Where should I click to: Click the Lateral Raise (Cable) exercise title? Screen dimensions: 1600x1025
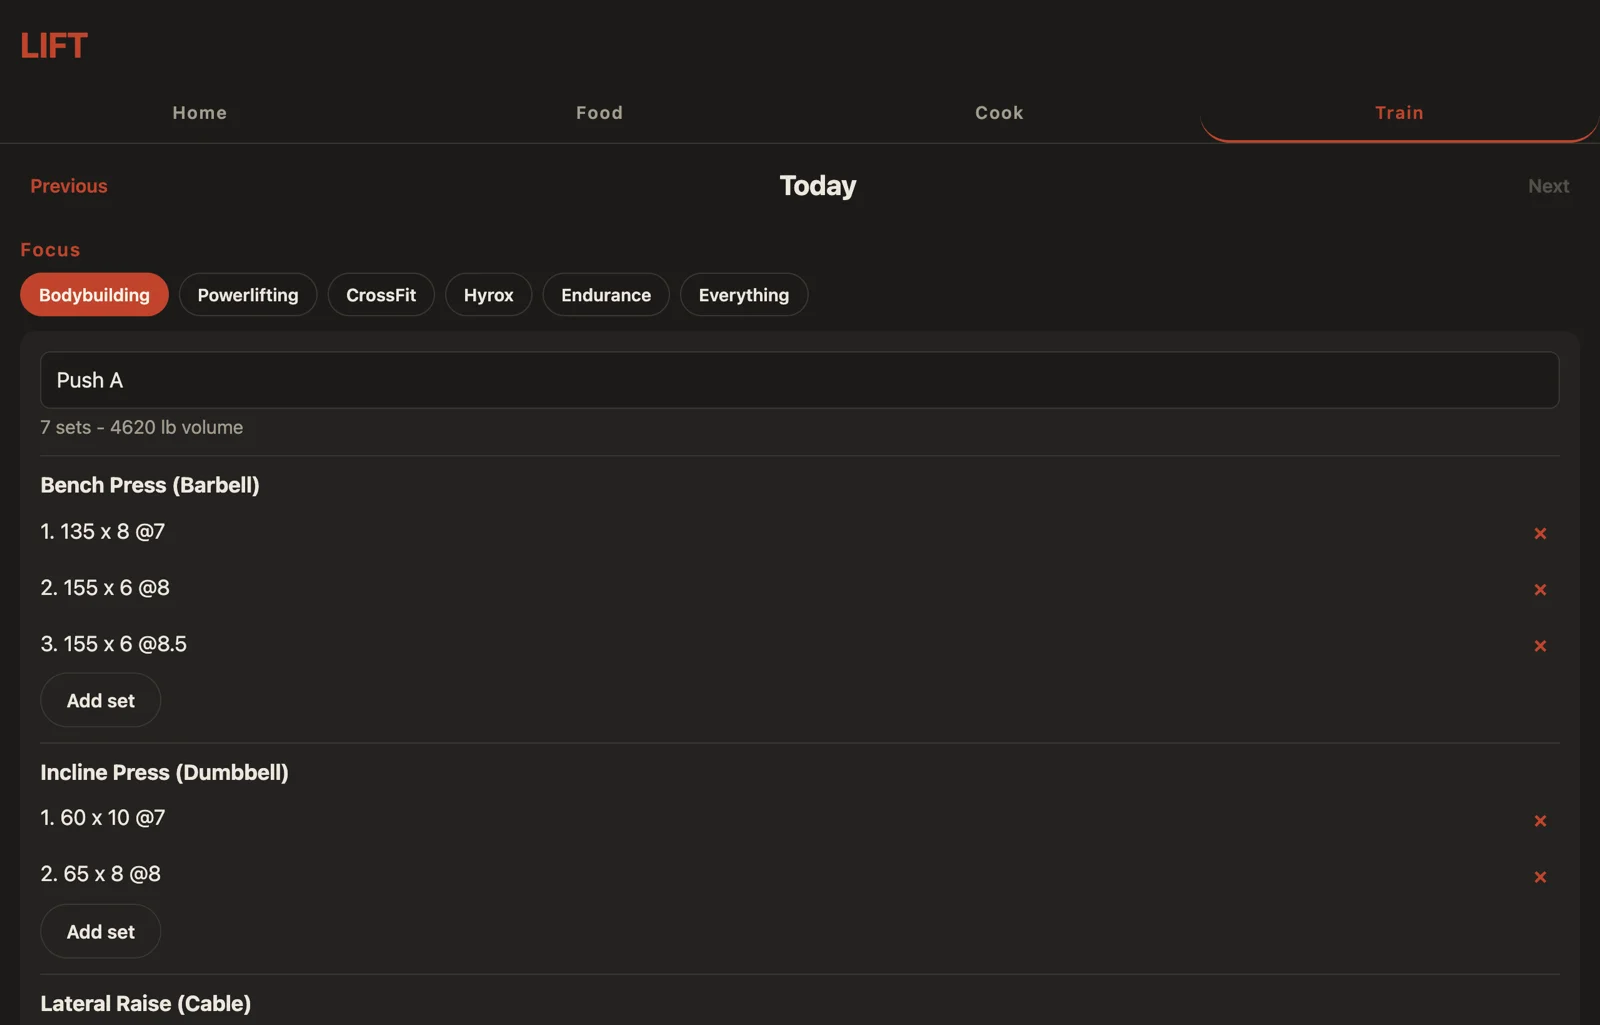click(146, 1003)
